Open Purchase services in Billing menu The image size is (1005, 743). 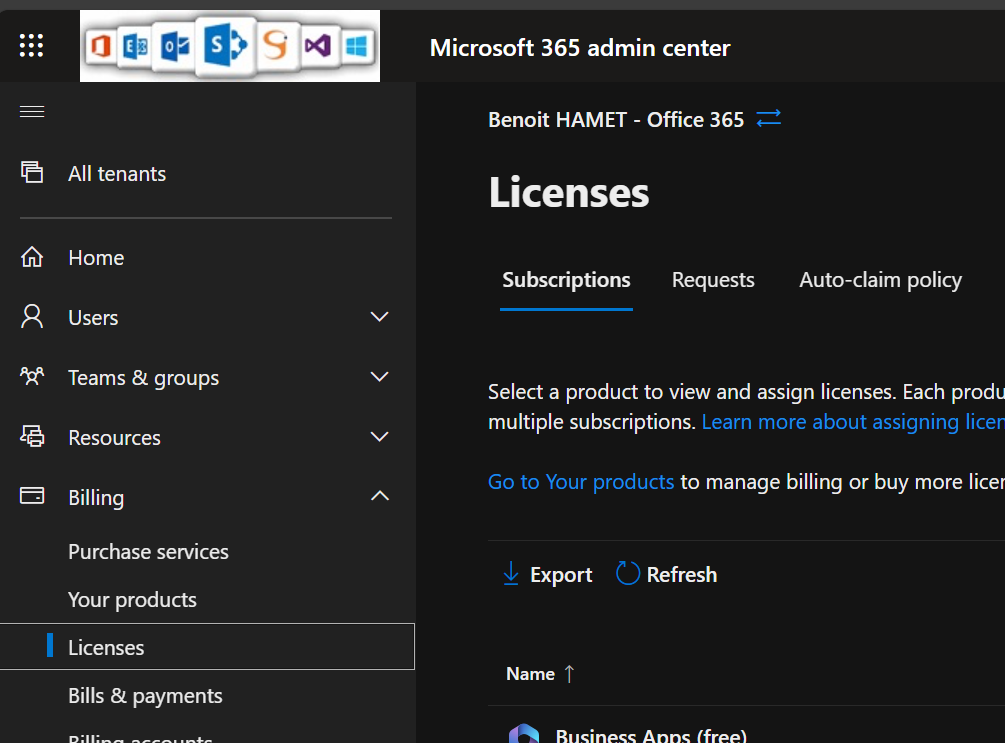tap(148, 552)
